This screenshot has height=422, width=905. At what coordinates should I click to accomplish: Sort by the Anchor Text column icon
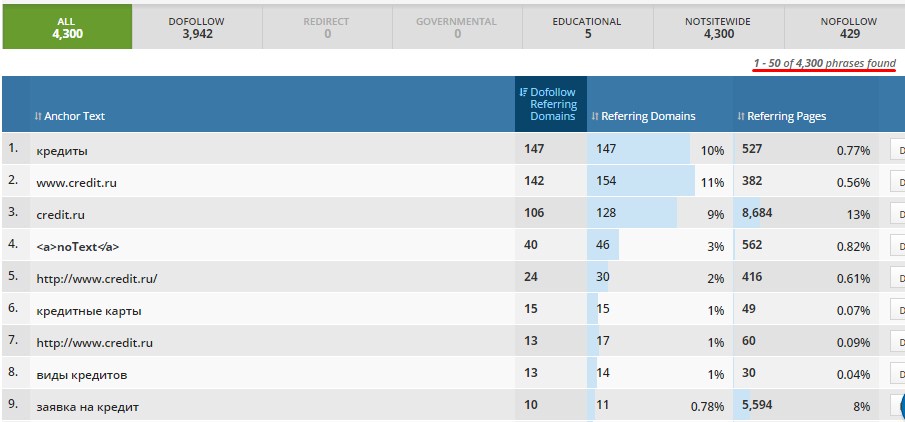(38, 117)
